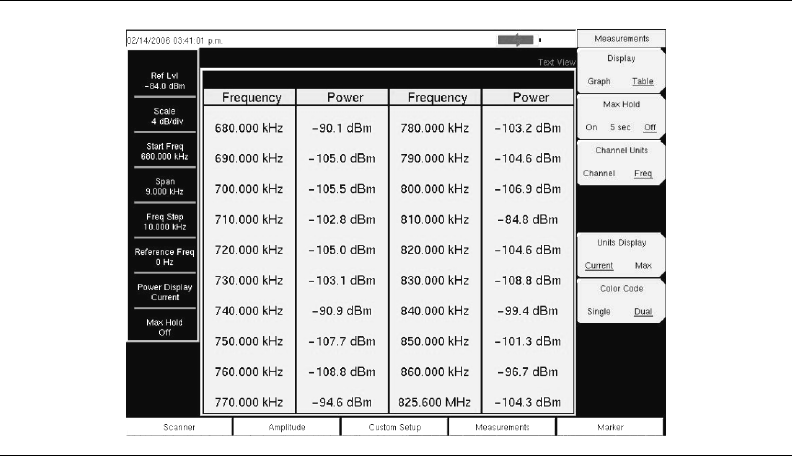Screen dimensions: 792x456
Task: Click the Text View label
Action: pyautogui.click(x=556, y=62)
